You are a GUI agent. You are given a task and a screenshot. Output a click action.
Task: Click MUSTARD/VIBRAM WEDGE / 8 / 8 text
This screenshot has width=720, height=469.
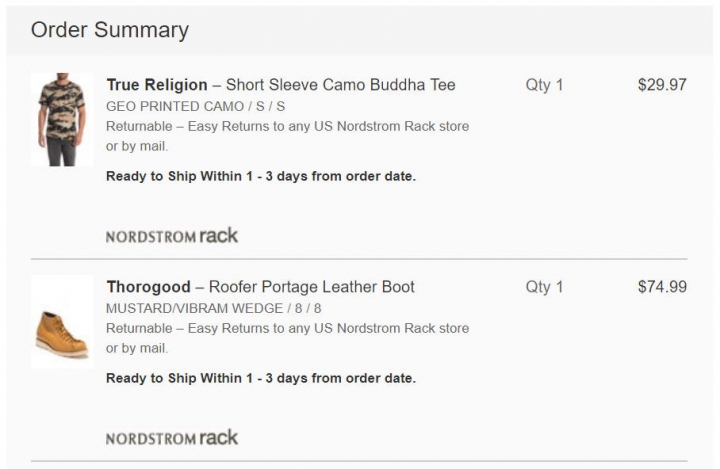tap(214, 309)
